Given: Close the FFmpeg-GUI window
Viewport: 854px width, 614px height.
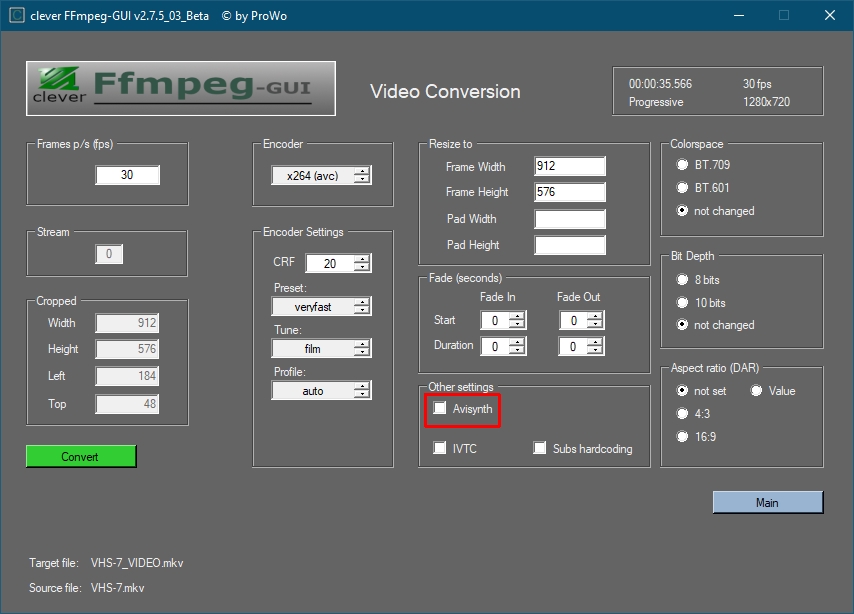Looking at the screenshot, I should (x=829, y=15).
